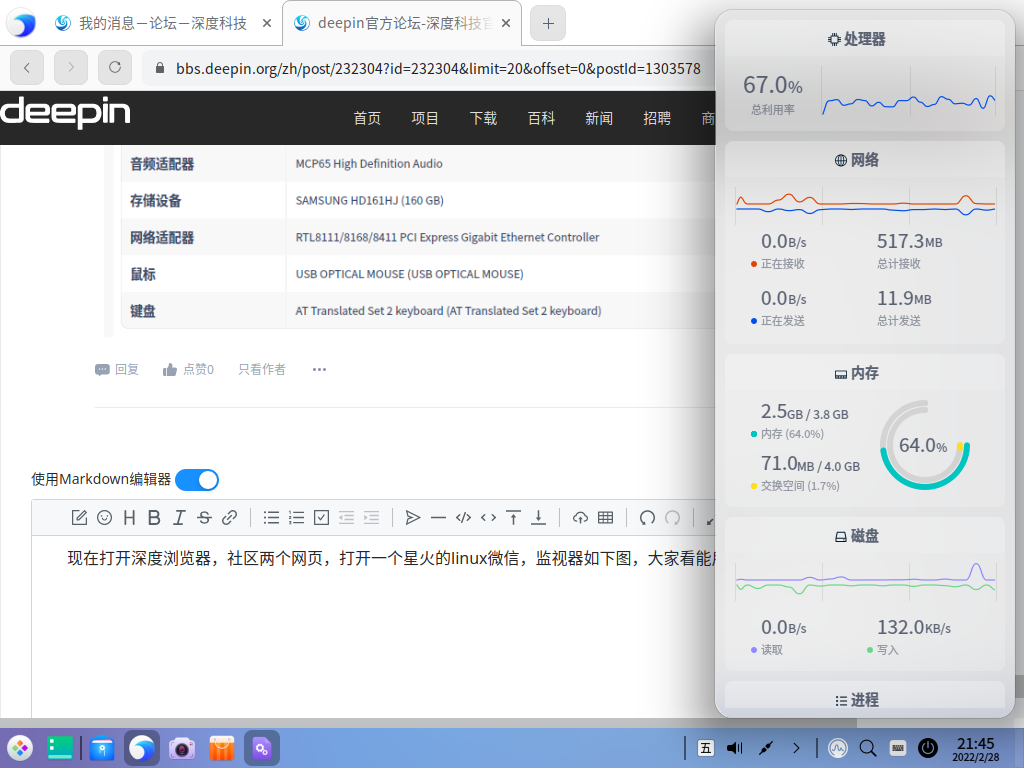Insert a hyperlink with link icon
Image resolution: width=1024 pixels, height=768 pixels.
pyautogui.click(x=229, y=517)
